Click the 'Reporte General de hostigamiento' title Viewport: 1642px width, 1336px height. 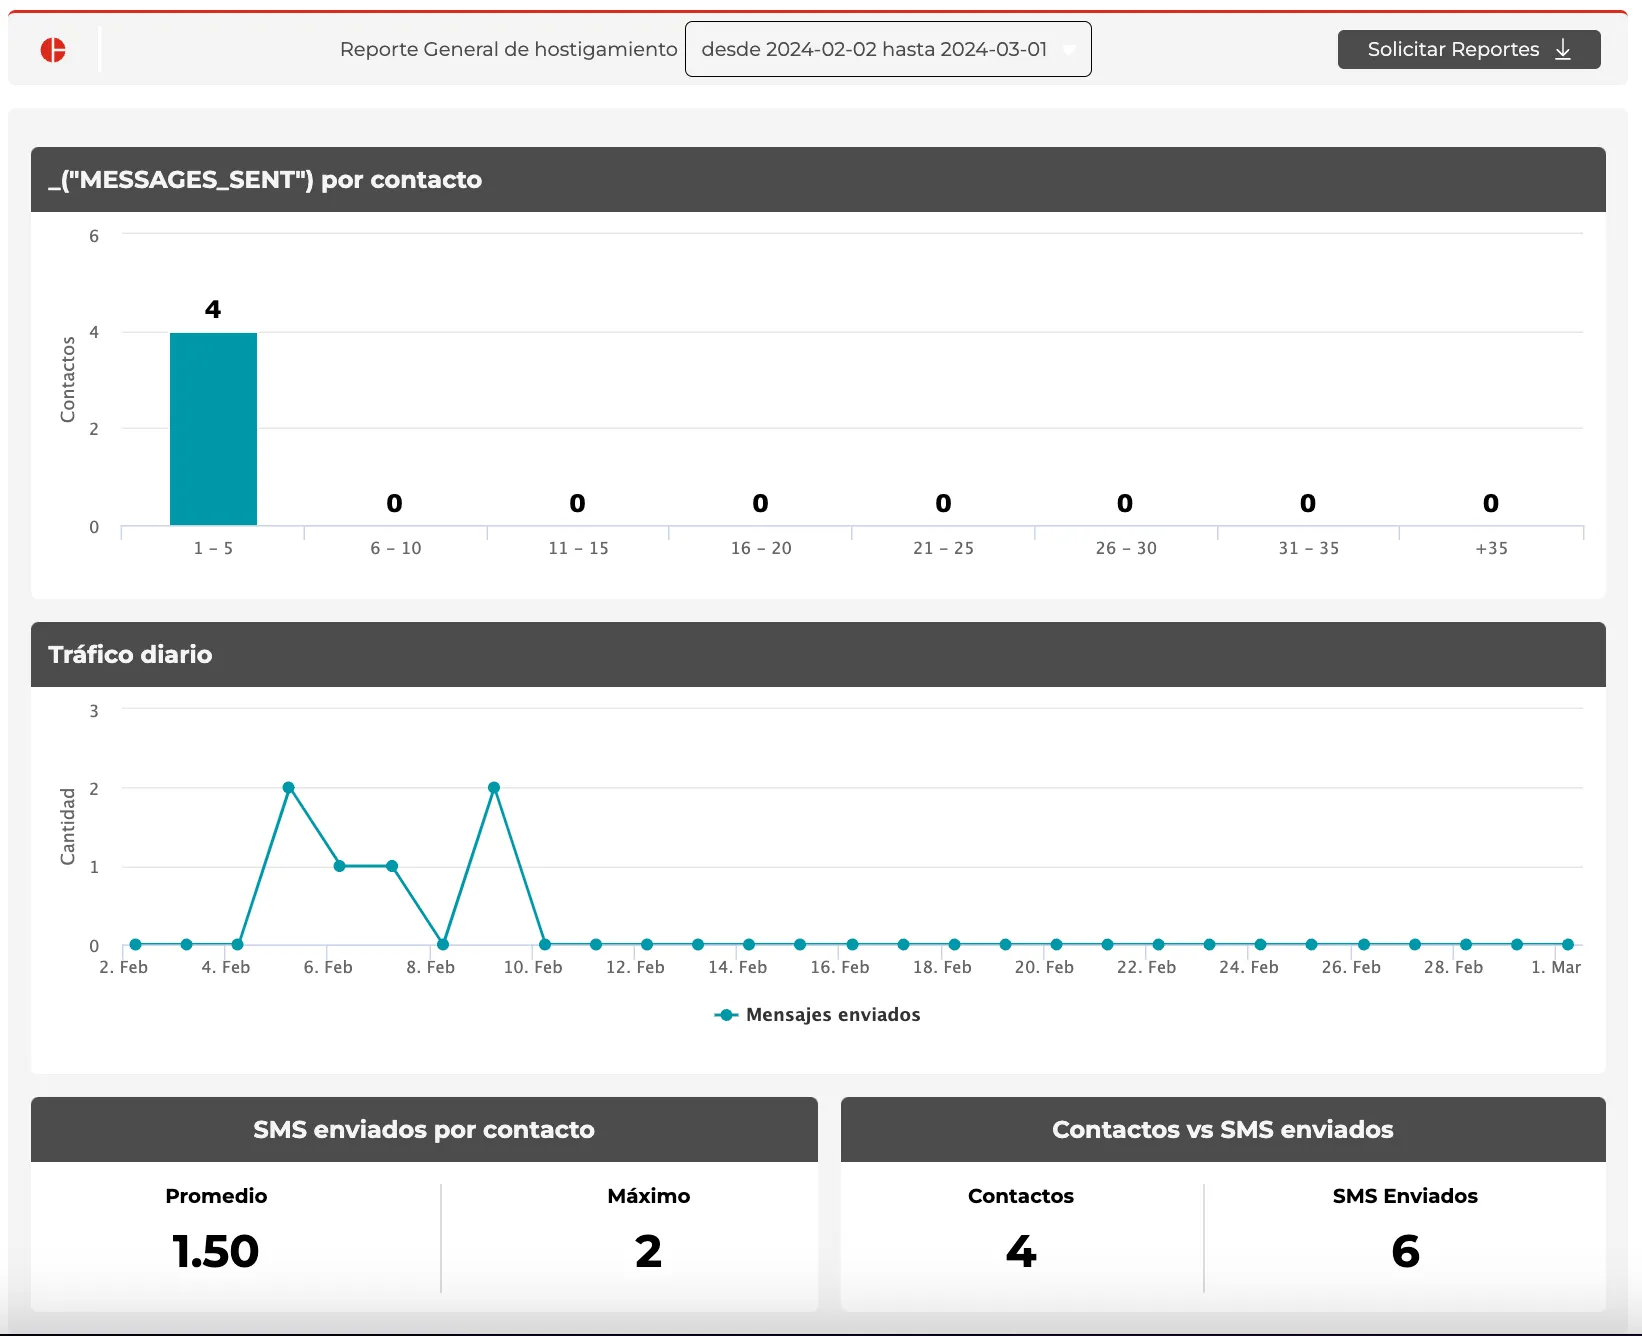coord(509,49)
